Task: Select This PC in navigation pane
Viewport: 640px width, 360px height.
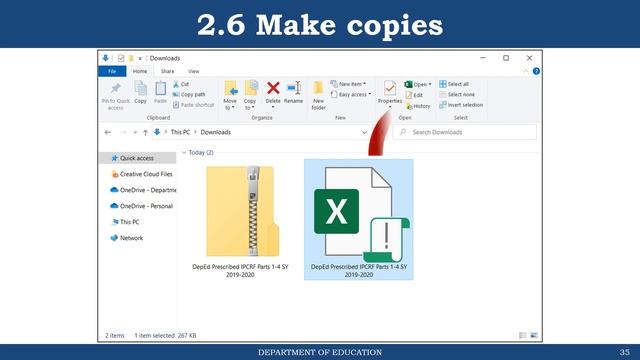Action: click(x=125, y=222)
